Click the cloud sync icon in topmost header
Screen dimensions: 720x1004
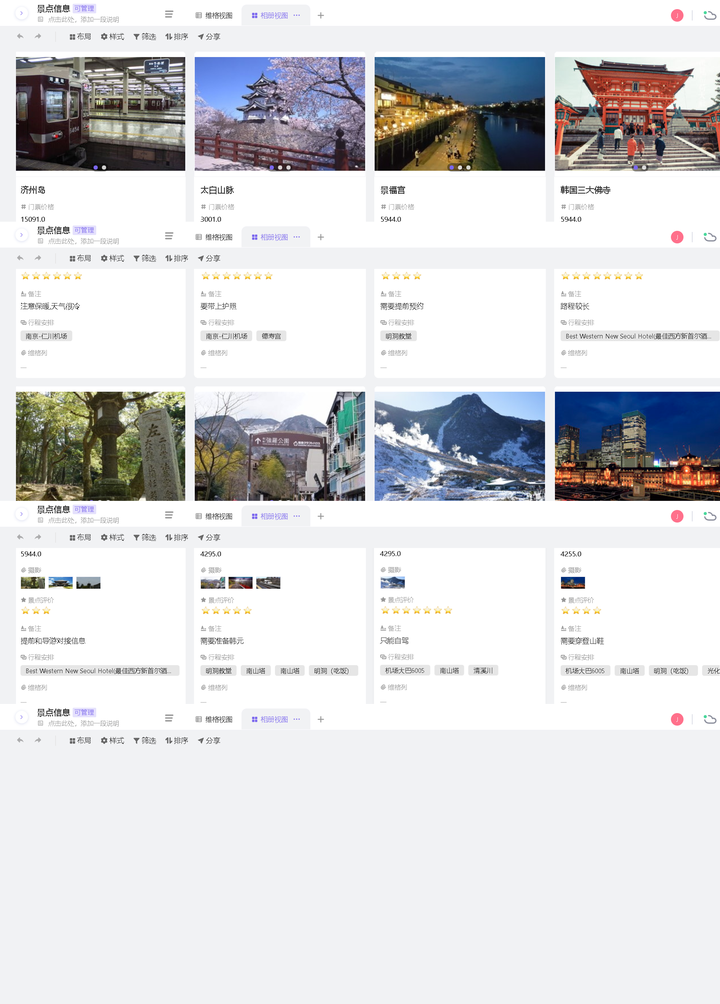tap(710, 15)
